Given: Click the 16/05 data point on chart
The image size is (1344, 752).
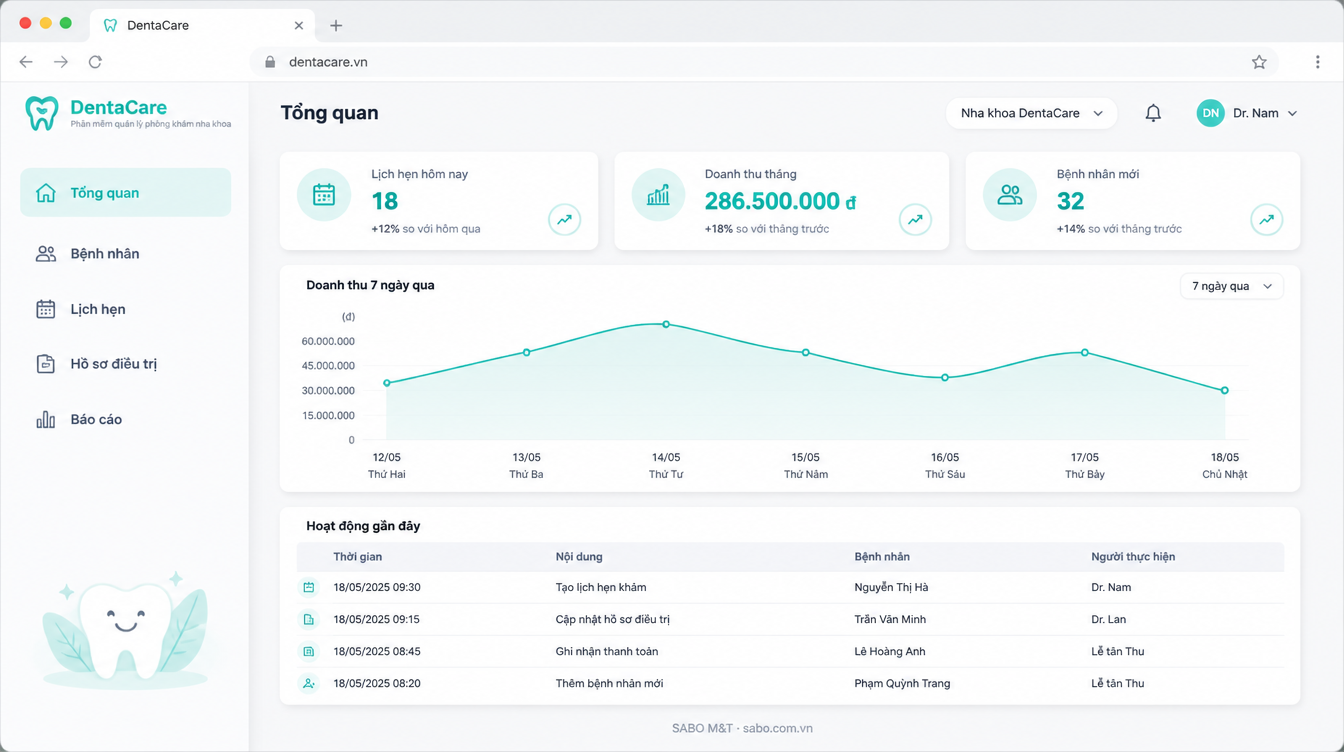Looking at the screenshot, I should [x=945, y=378].
